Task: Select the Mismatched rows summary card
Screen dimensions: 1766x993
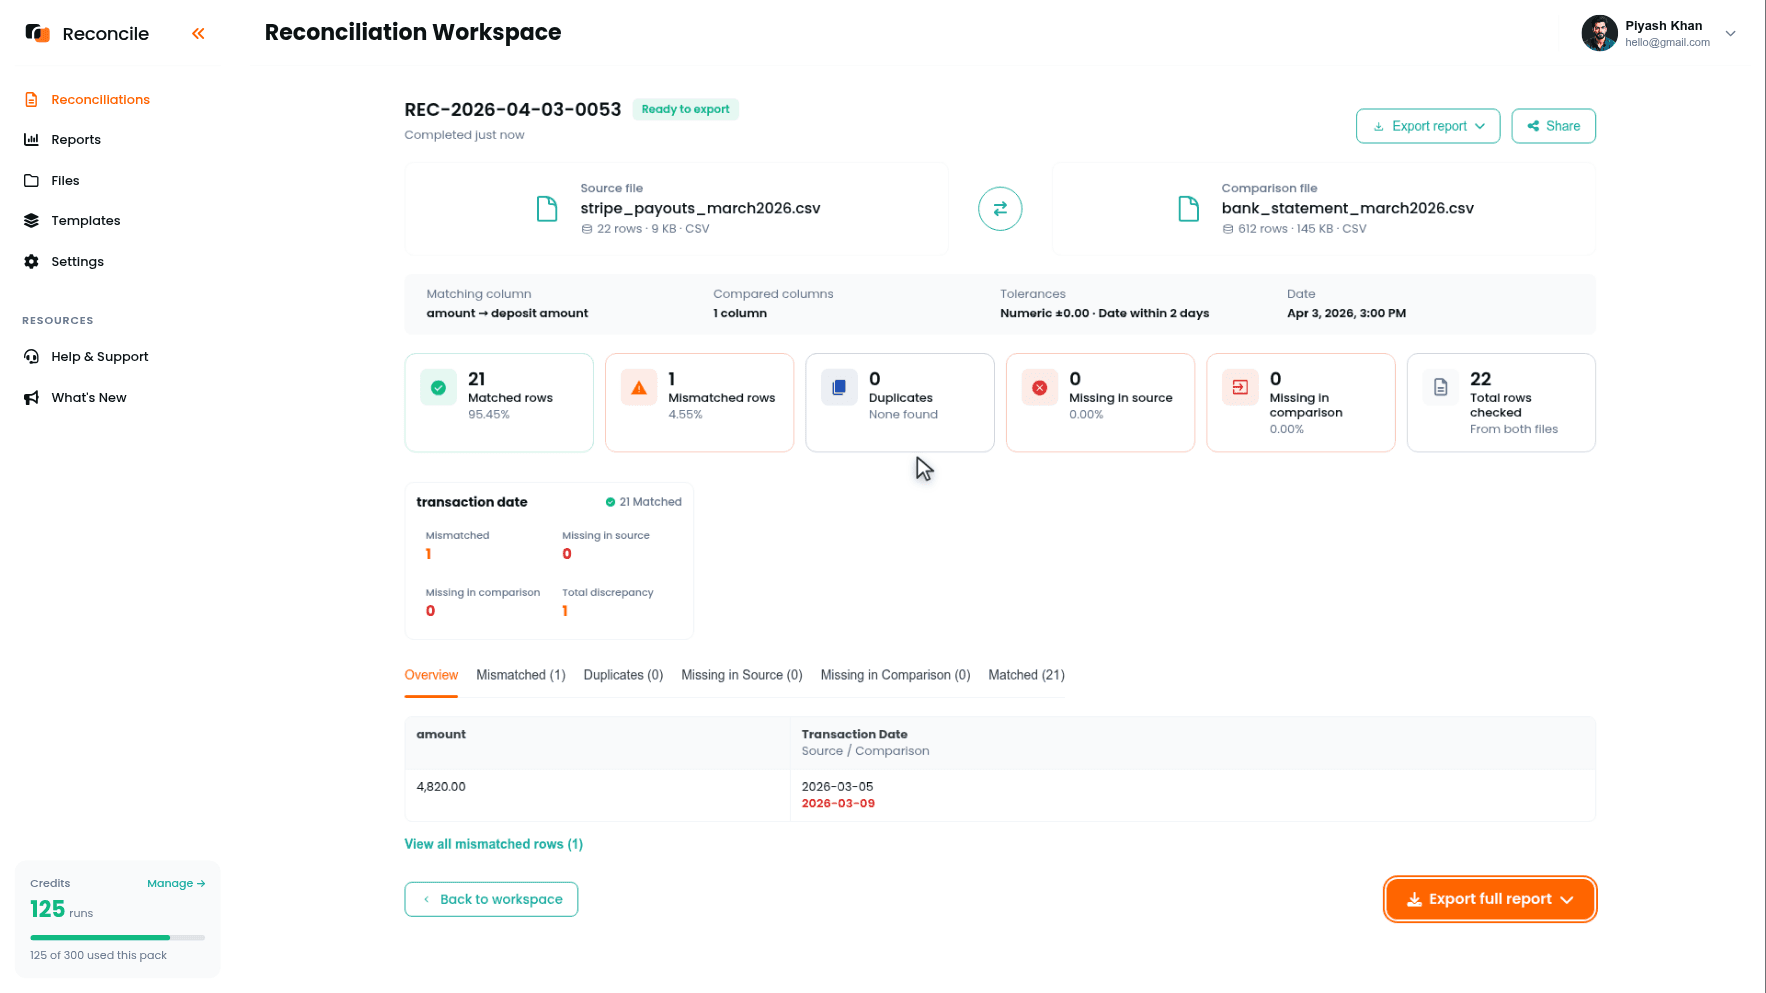Action: click(699, 402)
